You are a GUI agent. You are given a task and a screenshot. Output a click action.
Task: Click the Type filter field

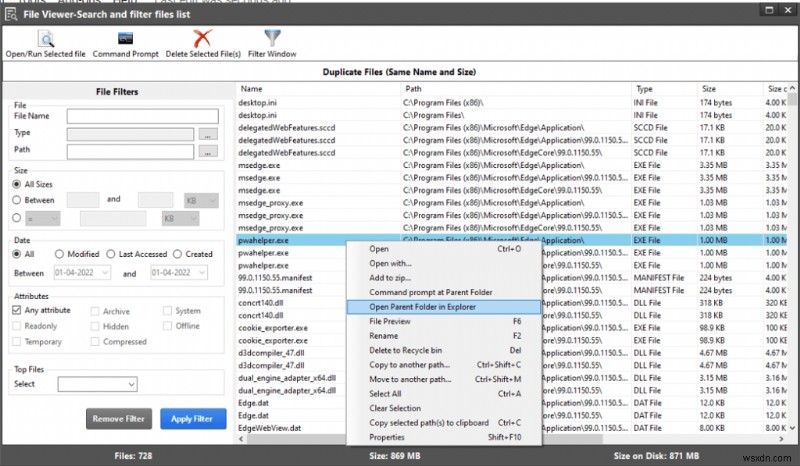(130, 134)
